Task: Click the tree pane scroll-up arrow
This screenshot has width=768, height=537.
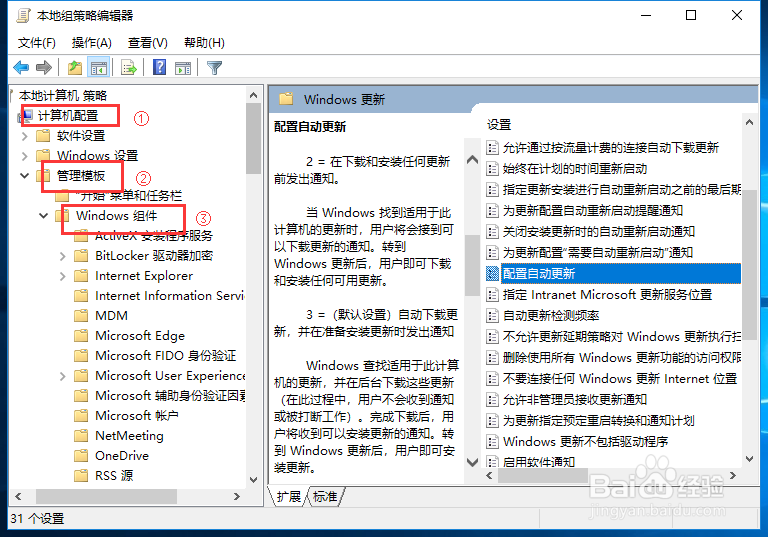Action: click(253, 96)
